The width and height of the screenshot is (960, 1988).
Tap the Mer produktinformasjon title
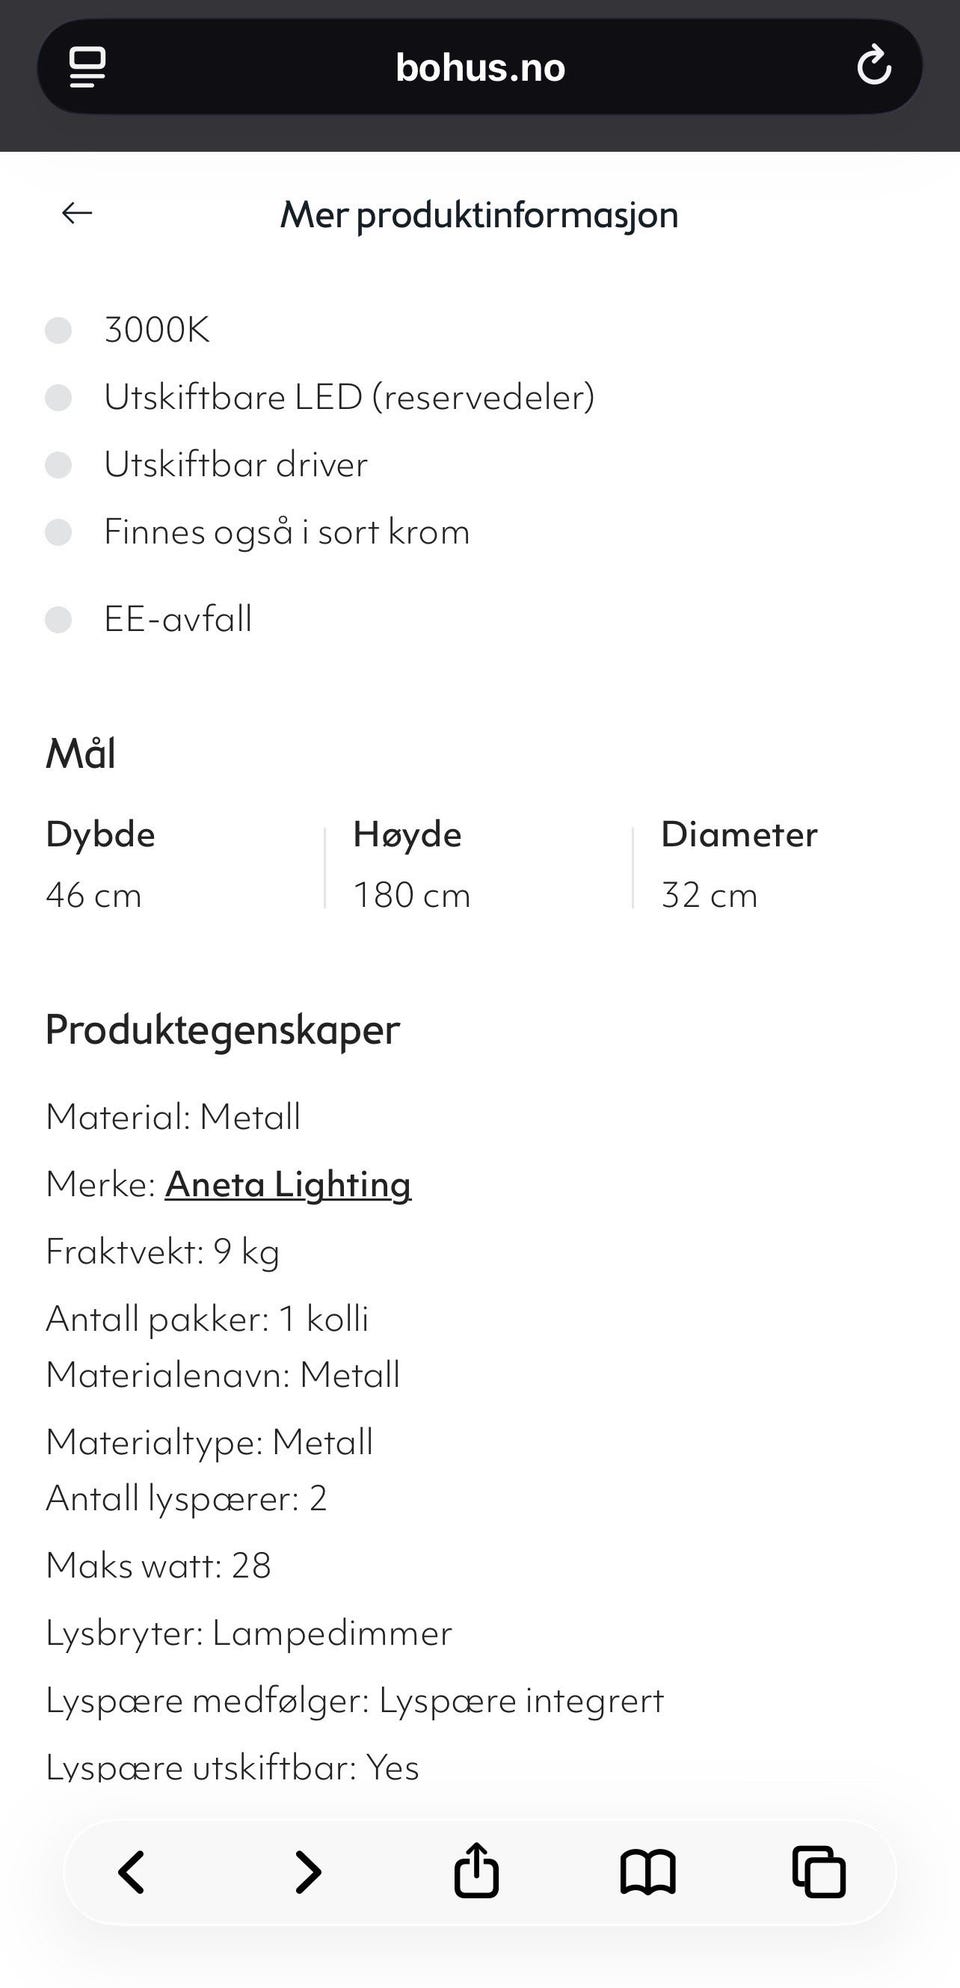tap(479, 215)
